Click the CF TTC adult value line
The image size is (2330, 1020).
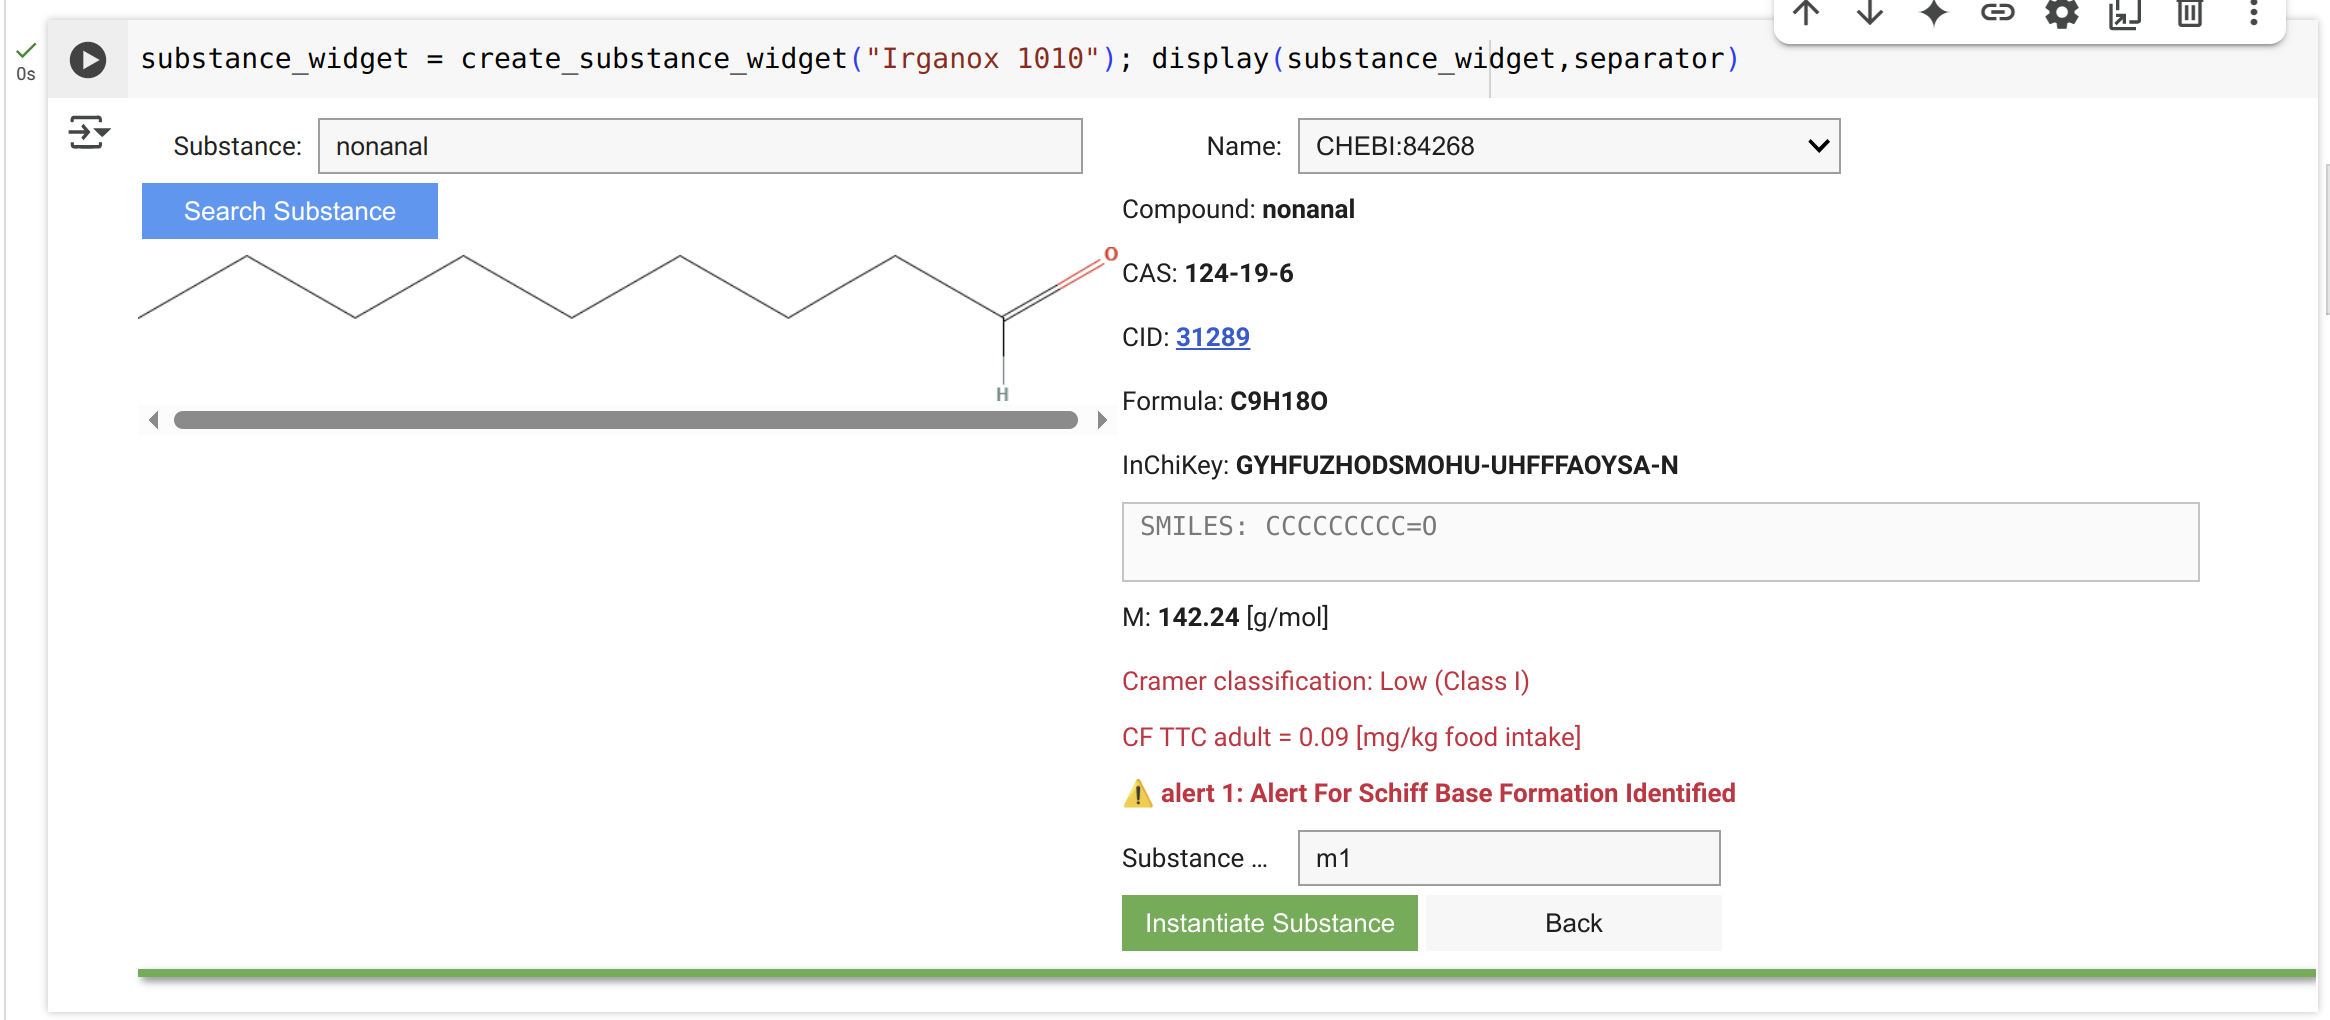1352,737
